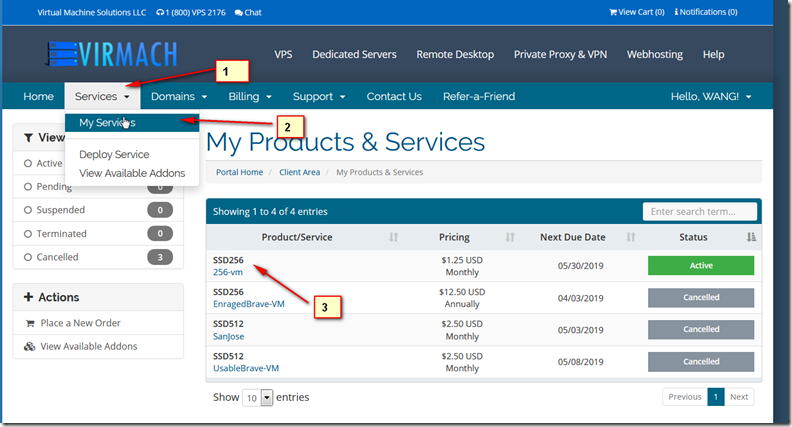Sort table by Product/Service column
Image resolution: width=792 pixels, height=427 pixels.
[393, 237]
